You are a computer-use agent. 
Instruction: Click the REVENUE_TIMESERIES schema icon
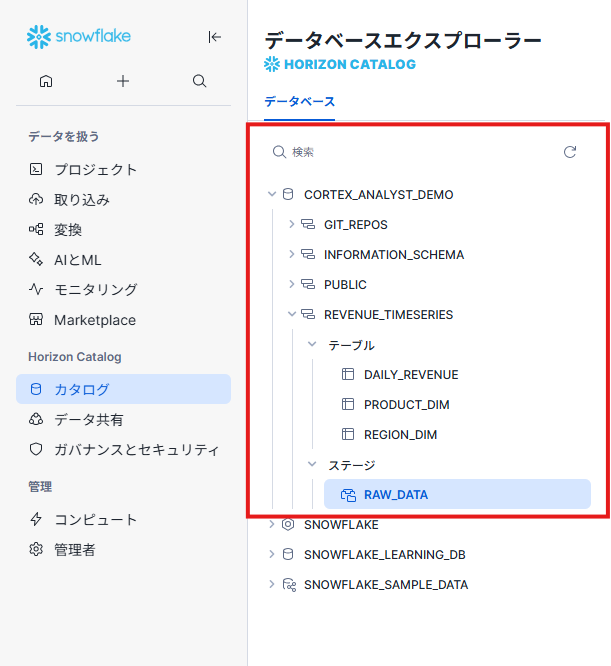308,314
